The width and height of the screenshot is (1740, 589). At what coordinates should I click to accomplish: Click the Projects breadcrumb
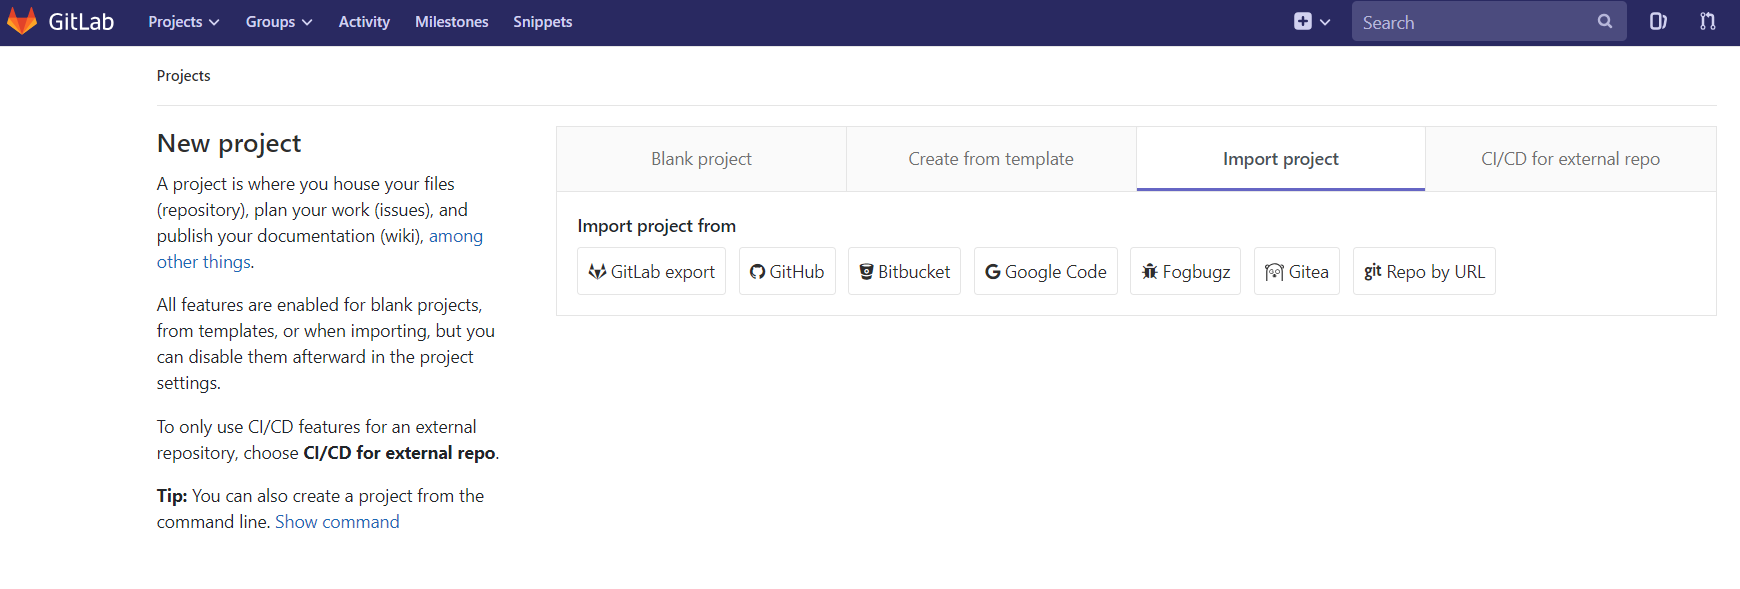(x=184, y=76)
